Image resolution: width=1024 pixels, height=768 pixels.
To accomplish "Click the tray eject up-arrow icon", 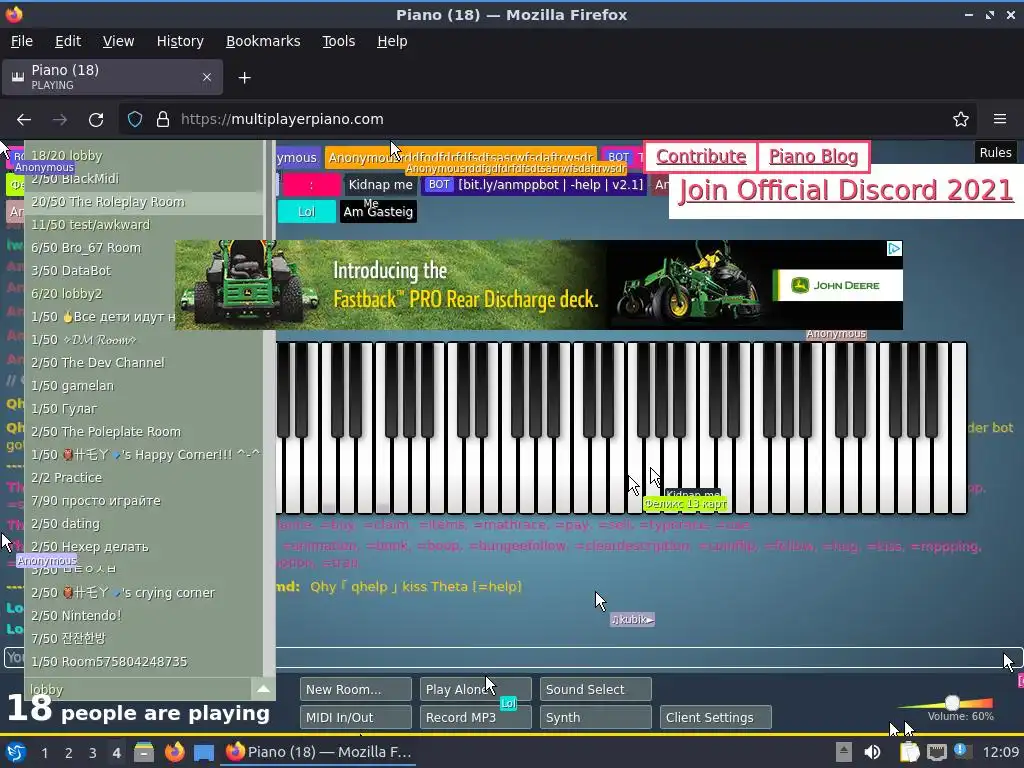I will coord(844,752).
